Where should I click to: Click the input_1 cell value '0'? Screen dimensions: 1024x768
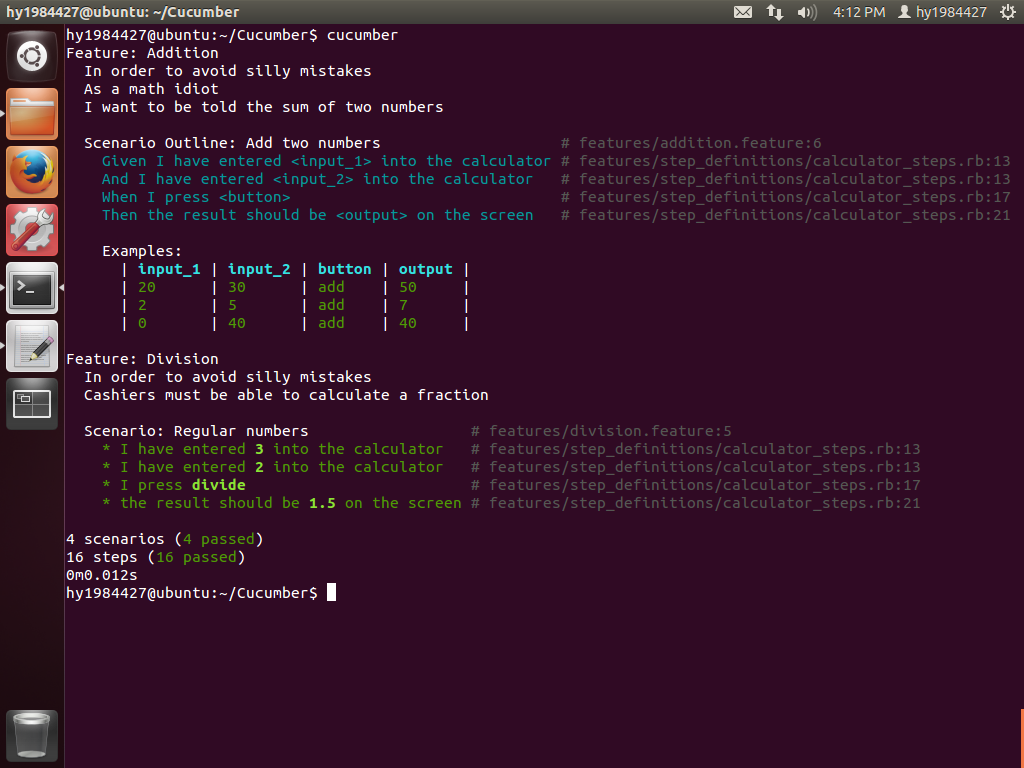pos(142,323)
